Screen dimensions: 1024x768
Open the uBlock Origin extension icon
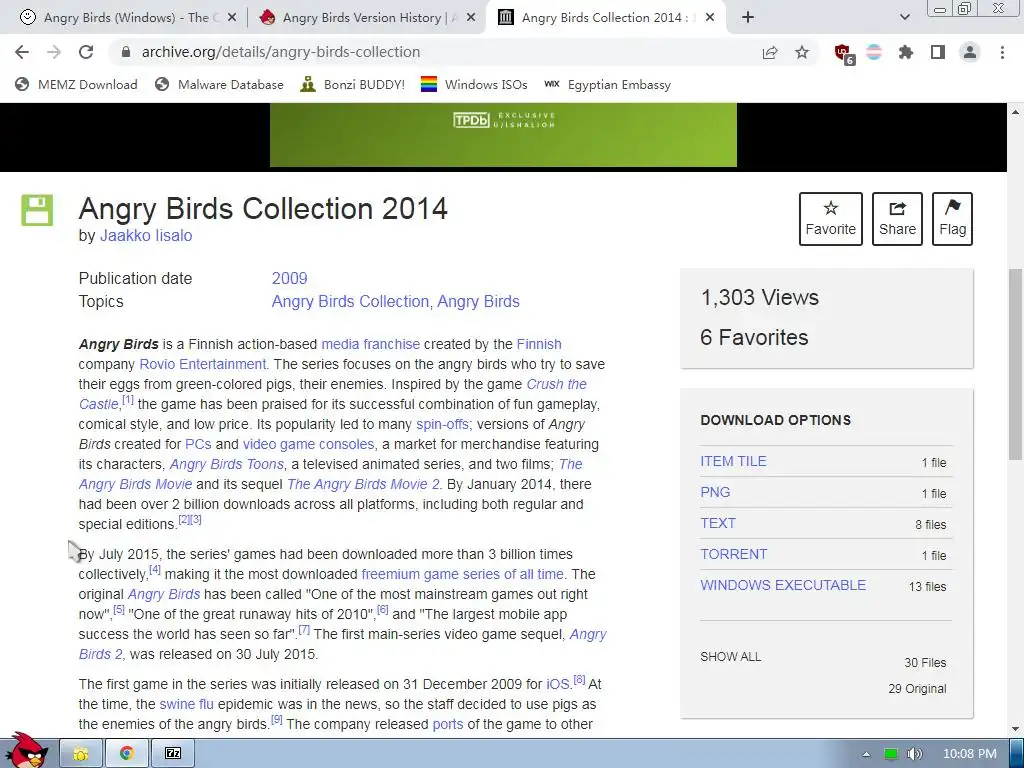(x=844, y=54)
